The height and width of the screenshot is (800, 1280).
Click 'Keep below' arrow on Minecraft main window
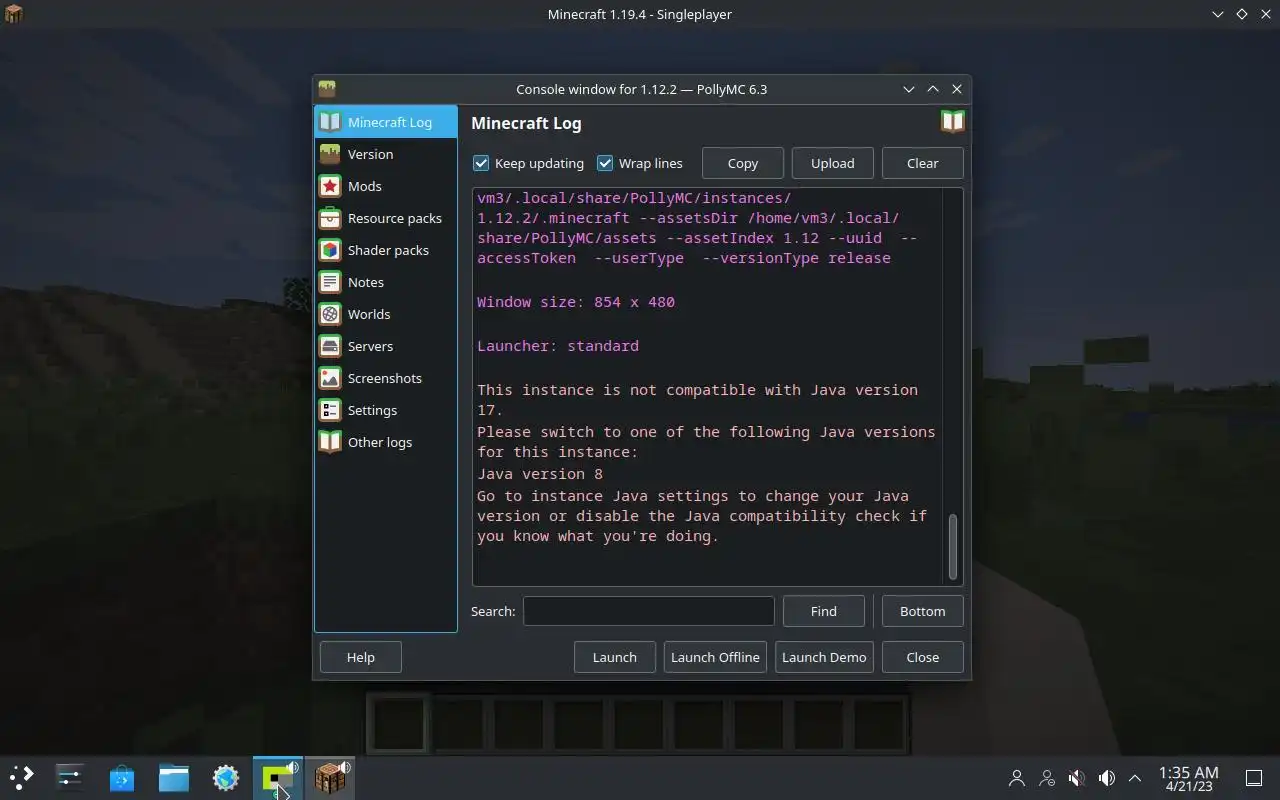pyautogui.click(x=1218, y=14)
